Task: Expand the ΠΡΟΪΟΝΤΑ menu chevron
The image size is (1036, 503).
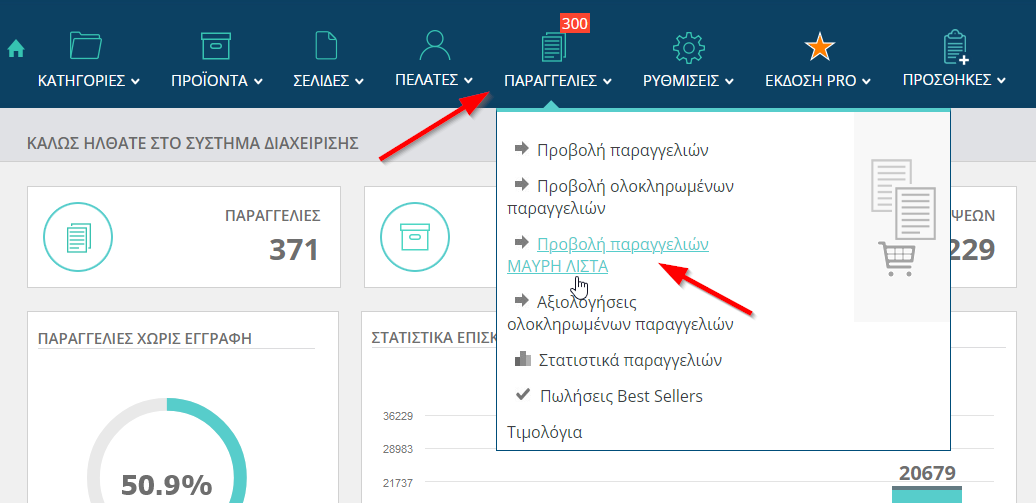Action: [258, 81]
